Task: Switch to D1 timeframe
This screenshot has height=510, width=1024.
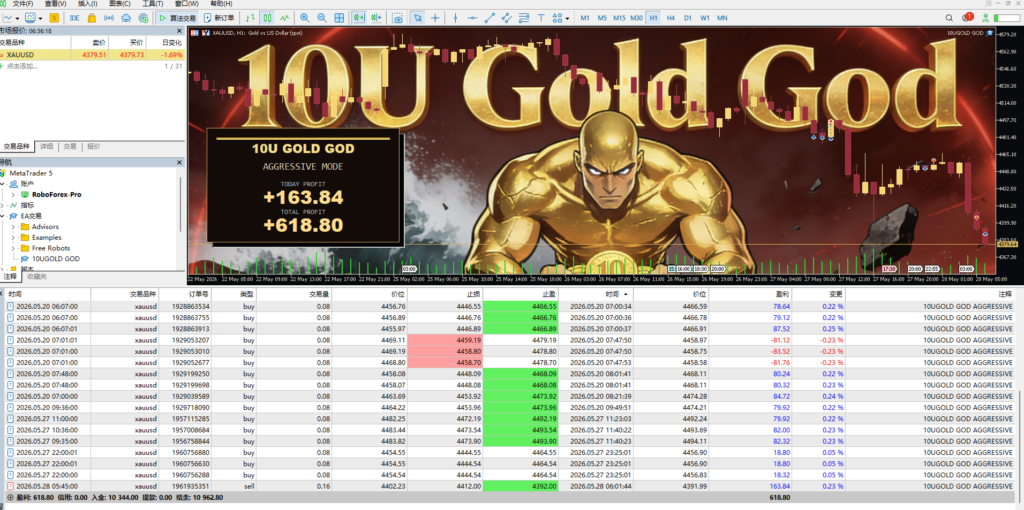Action: point(688,18)
